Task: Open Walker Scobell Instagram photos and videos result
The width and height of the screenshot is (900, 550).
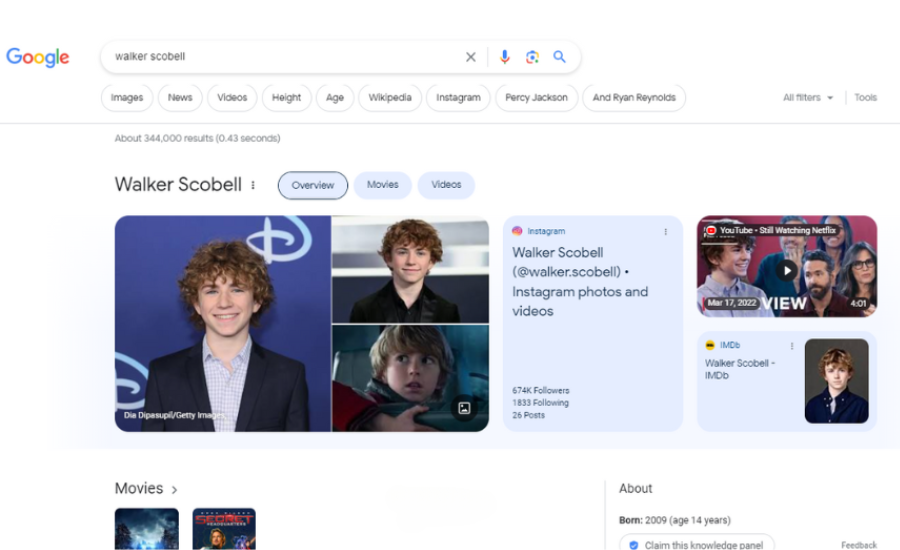Action: (x=580, y=282)
